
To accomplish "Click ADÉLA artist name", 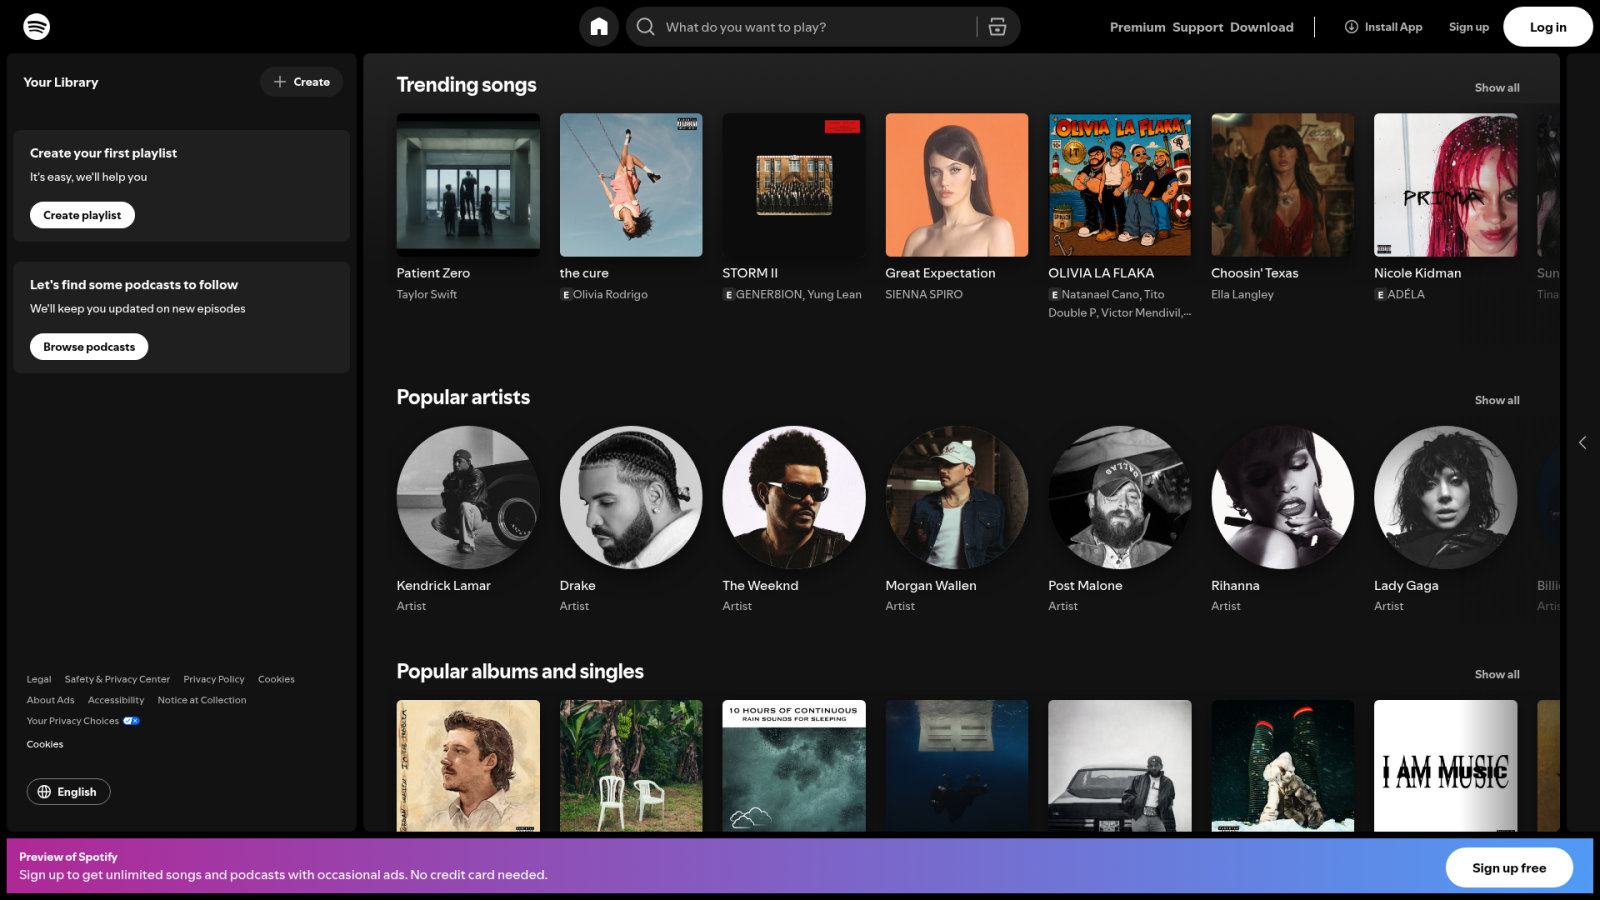I will (1406, 295).
